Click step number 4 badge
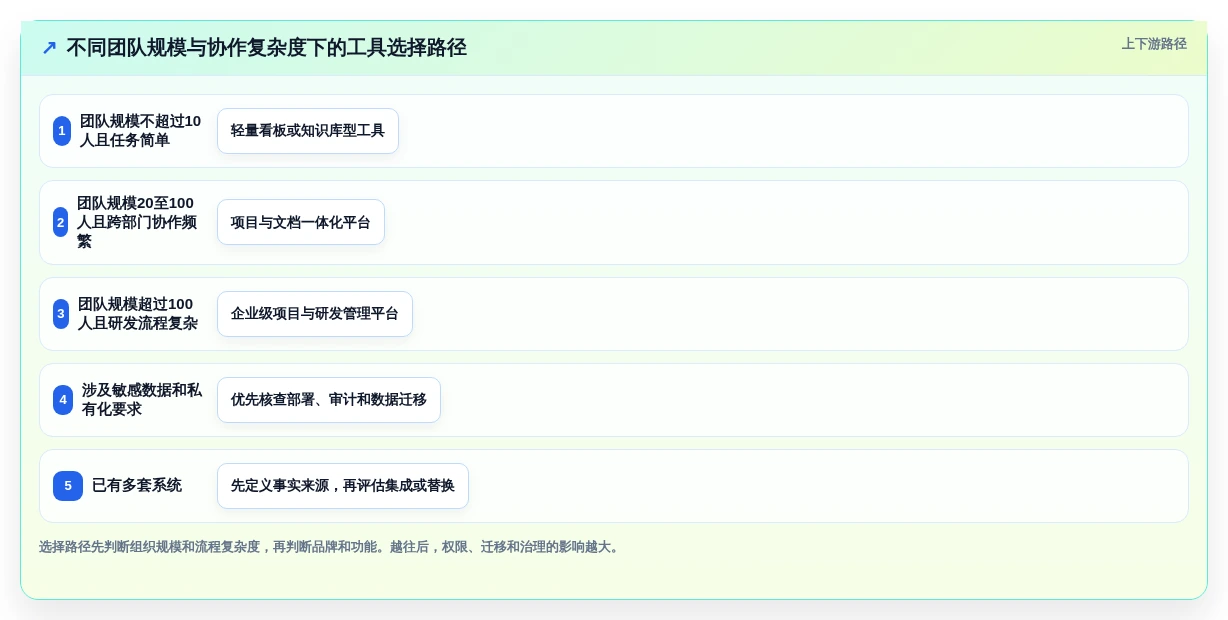Image resolution: width=1228 pixels, height=620 pixels. pos(63,400)
